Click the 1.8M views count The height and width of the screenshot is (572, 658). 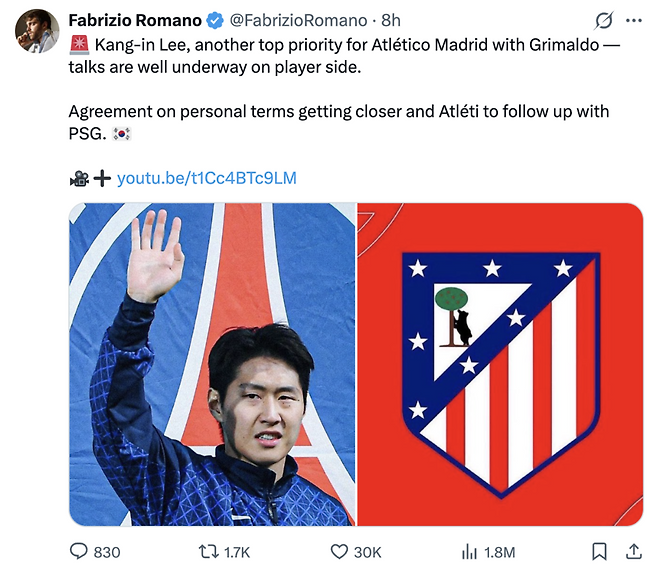click(x=500, y=552)
